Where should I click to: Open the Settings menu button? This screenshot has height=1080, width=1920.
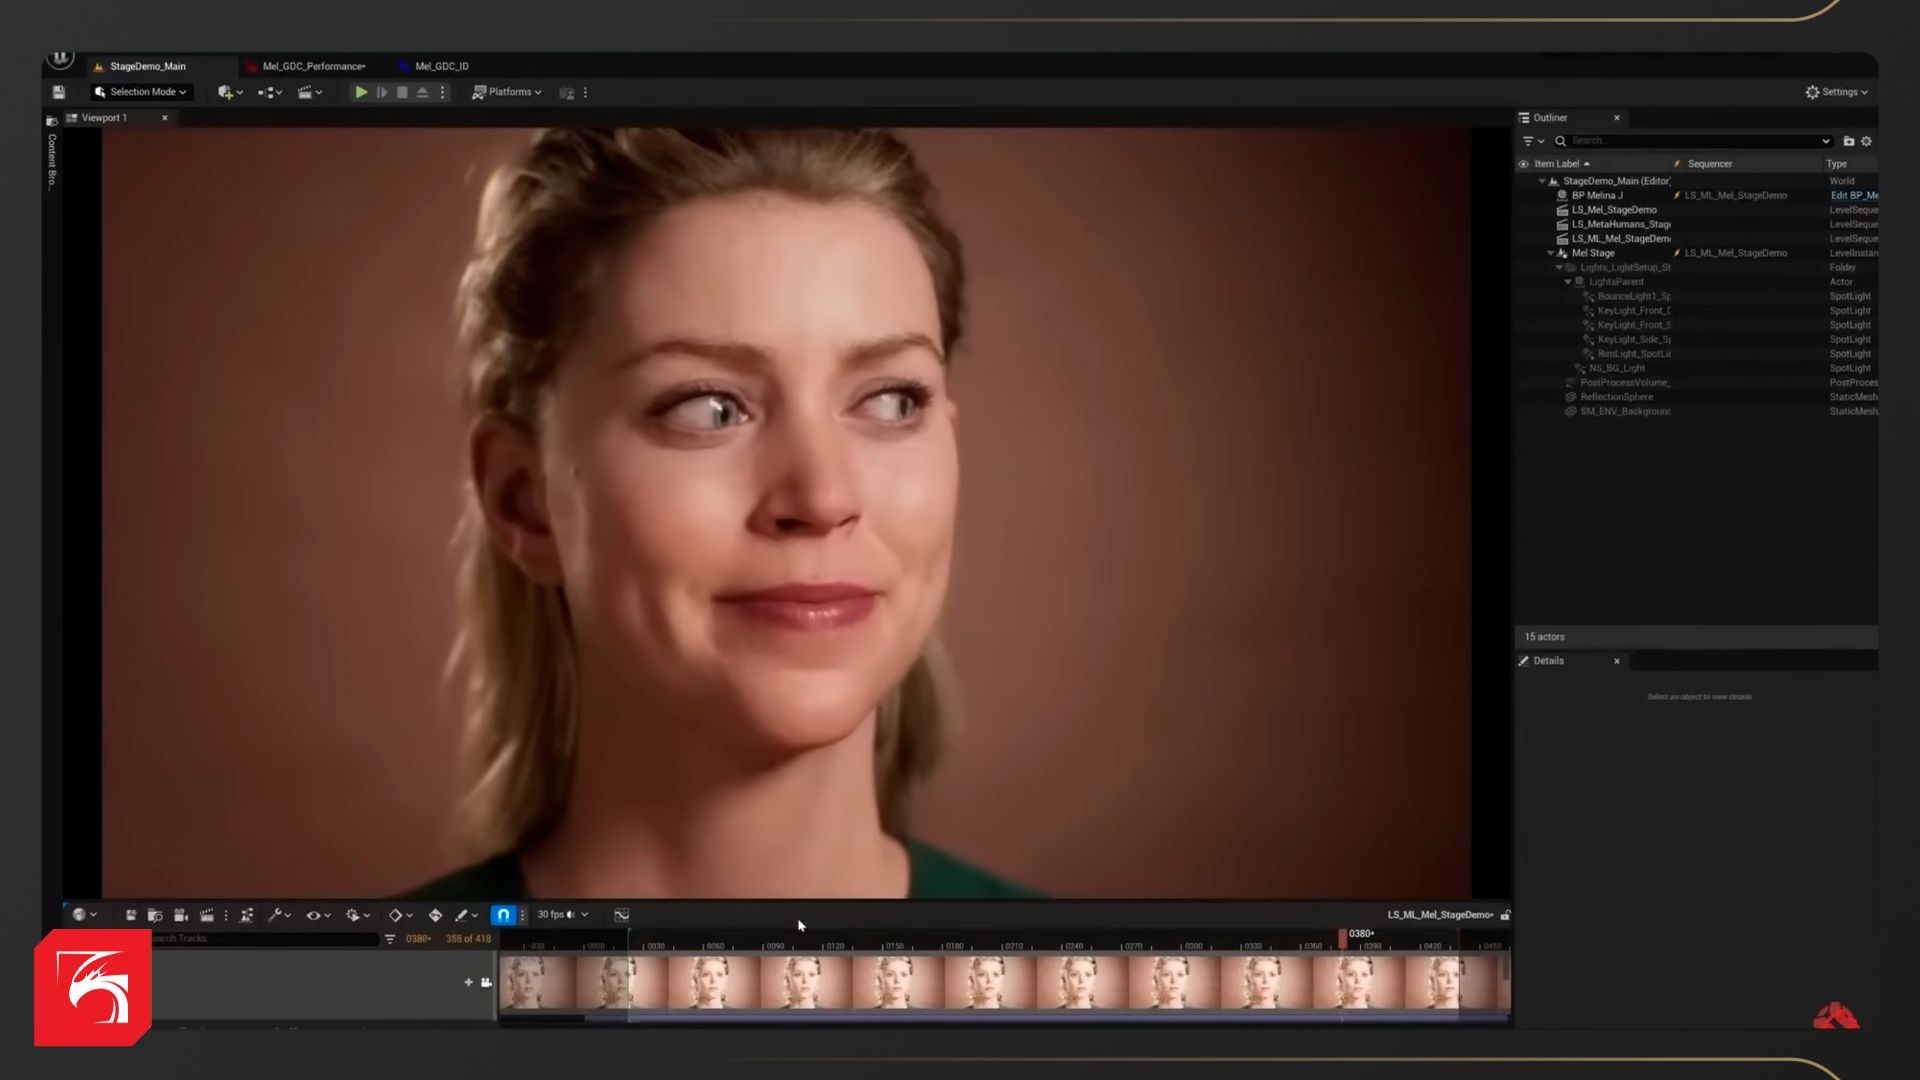(x=1837, y=92)
